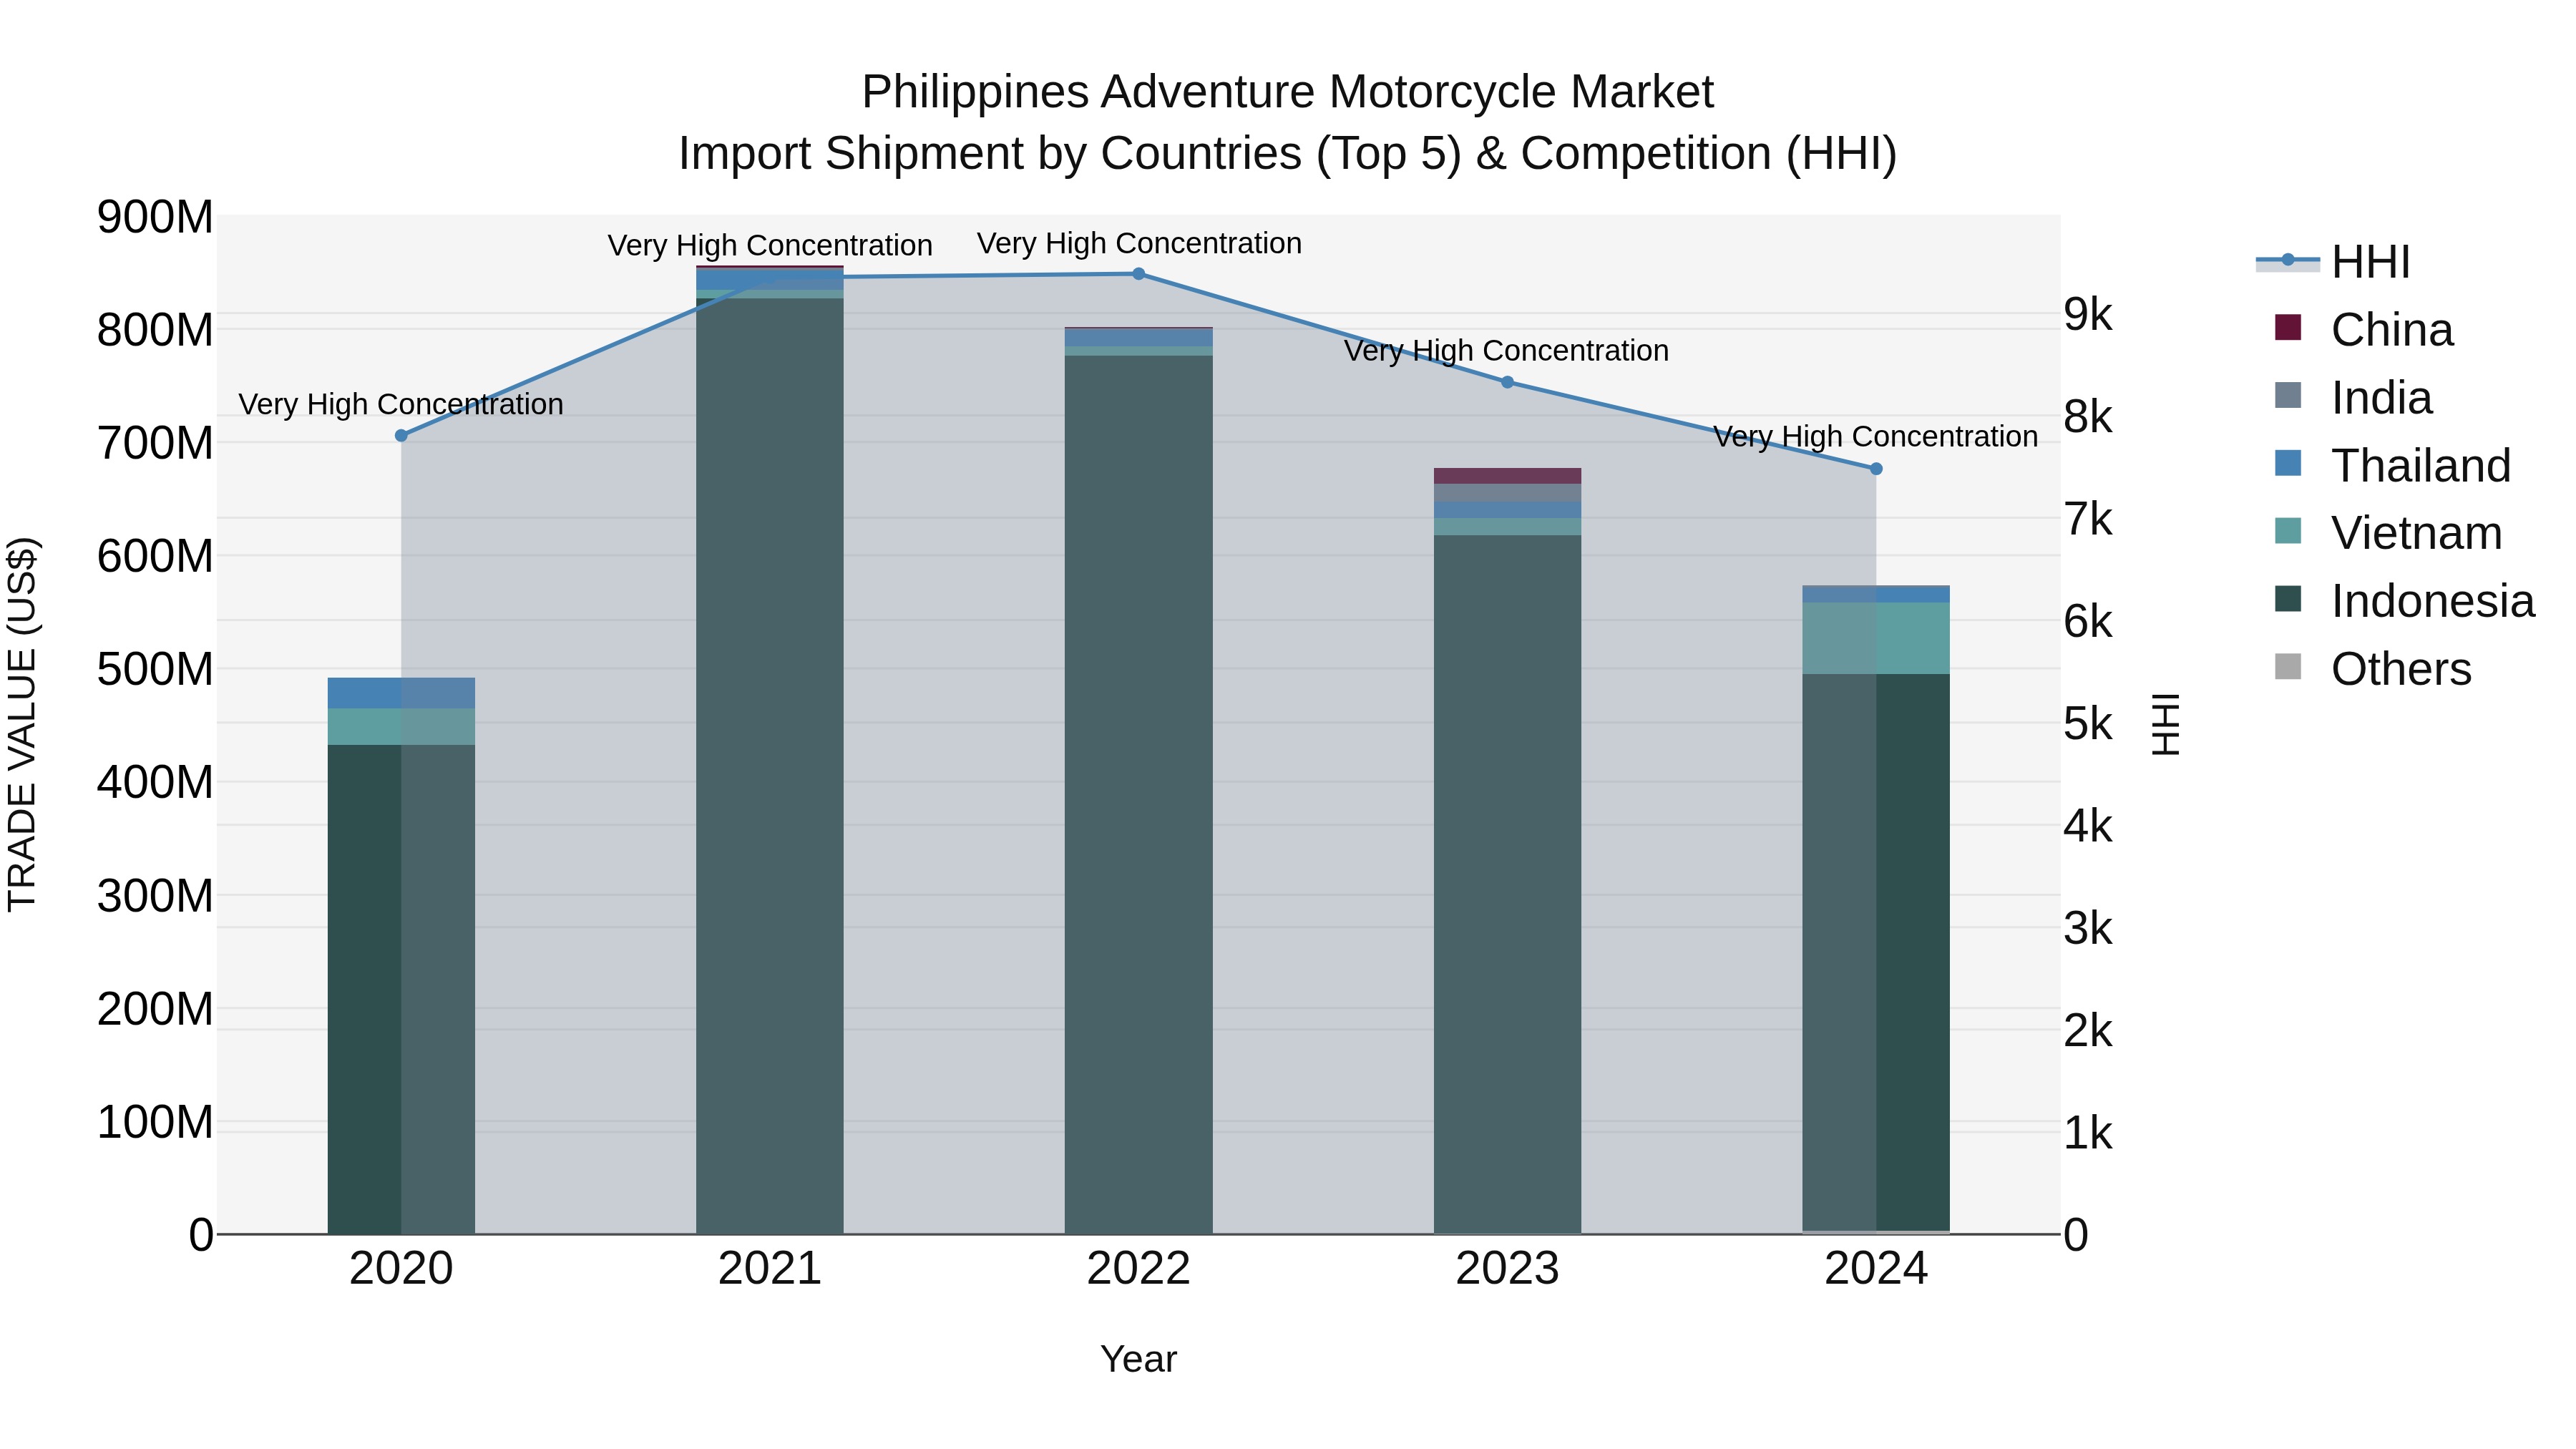This screenshot has width=2576, height=1449.
Task: Click the 2024 Vietnam bar segment
Action: (1876, 638)
